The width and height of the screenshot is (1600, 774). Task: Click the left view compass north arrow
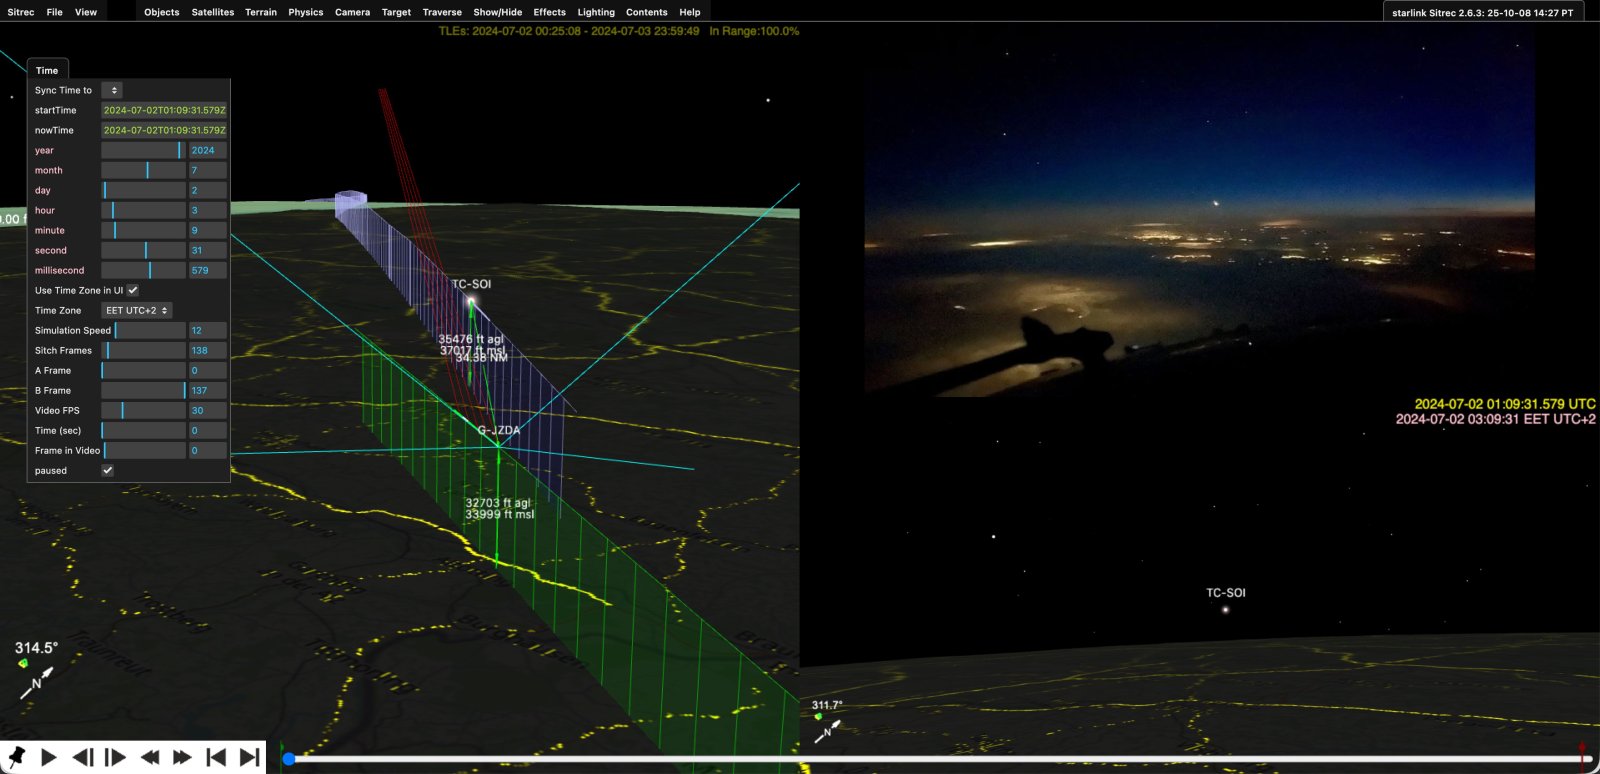click(36, 684)
